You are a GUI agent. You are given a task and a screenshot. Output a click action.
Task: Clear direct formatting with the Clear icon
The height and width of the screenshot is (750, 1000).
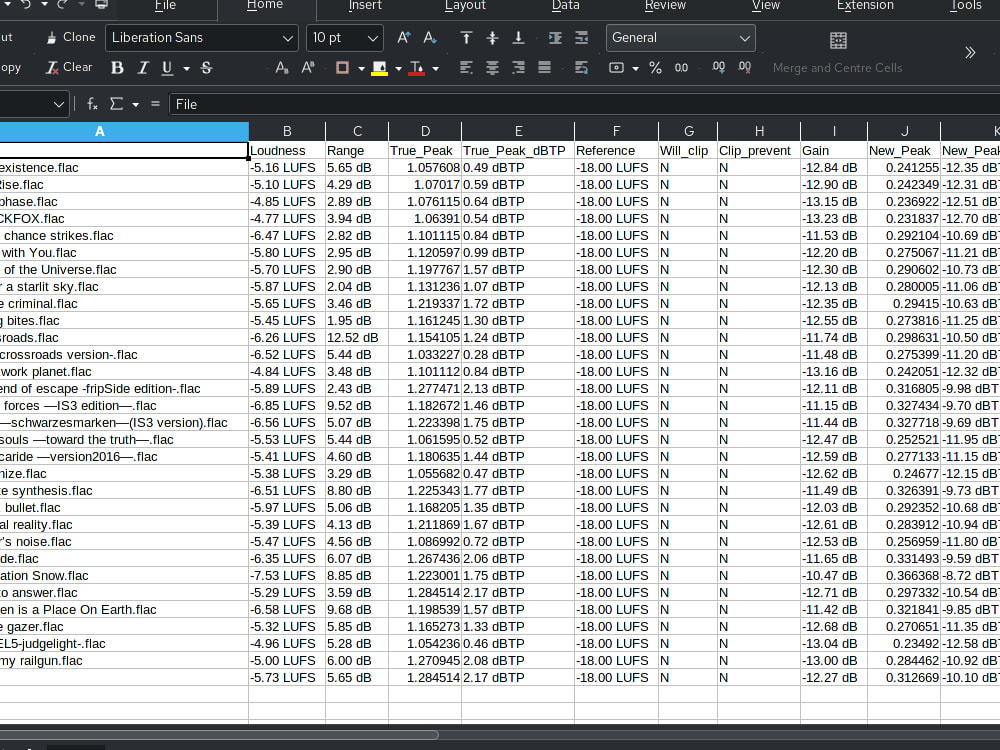coord(68,67)
